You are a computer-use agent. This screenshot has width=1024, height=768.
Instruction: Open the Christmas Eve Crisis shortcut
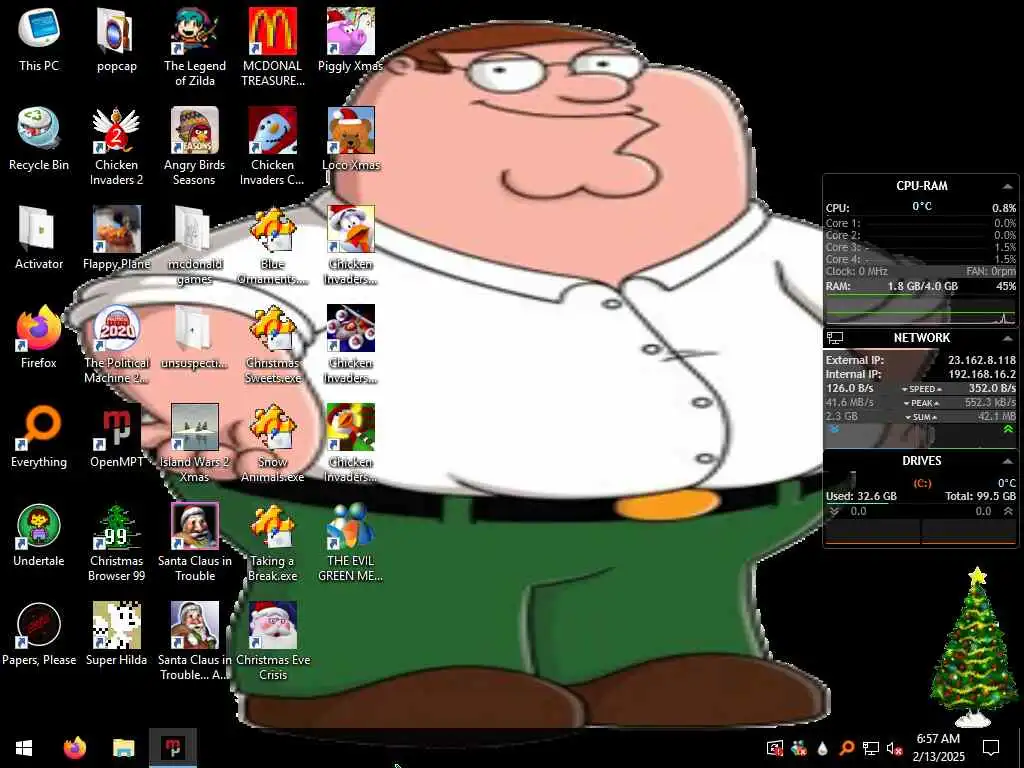[273, 642]
